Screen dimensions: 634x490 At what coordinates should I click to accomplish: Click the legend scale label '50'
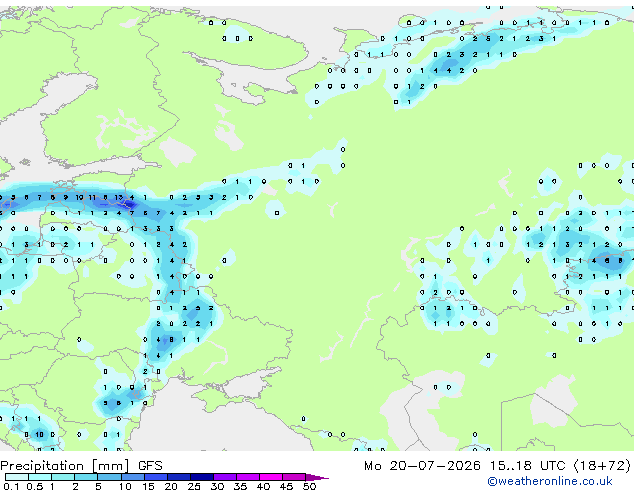[x=310, y=486]
